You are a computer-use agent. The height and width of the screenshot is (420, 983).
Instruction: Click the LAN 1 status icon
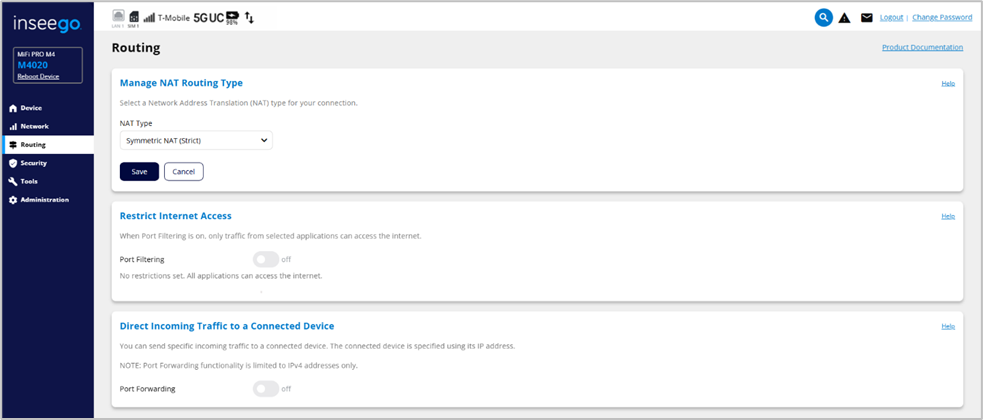coord(118,16)
